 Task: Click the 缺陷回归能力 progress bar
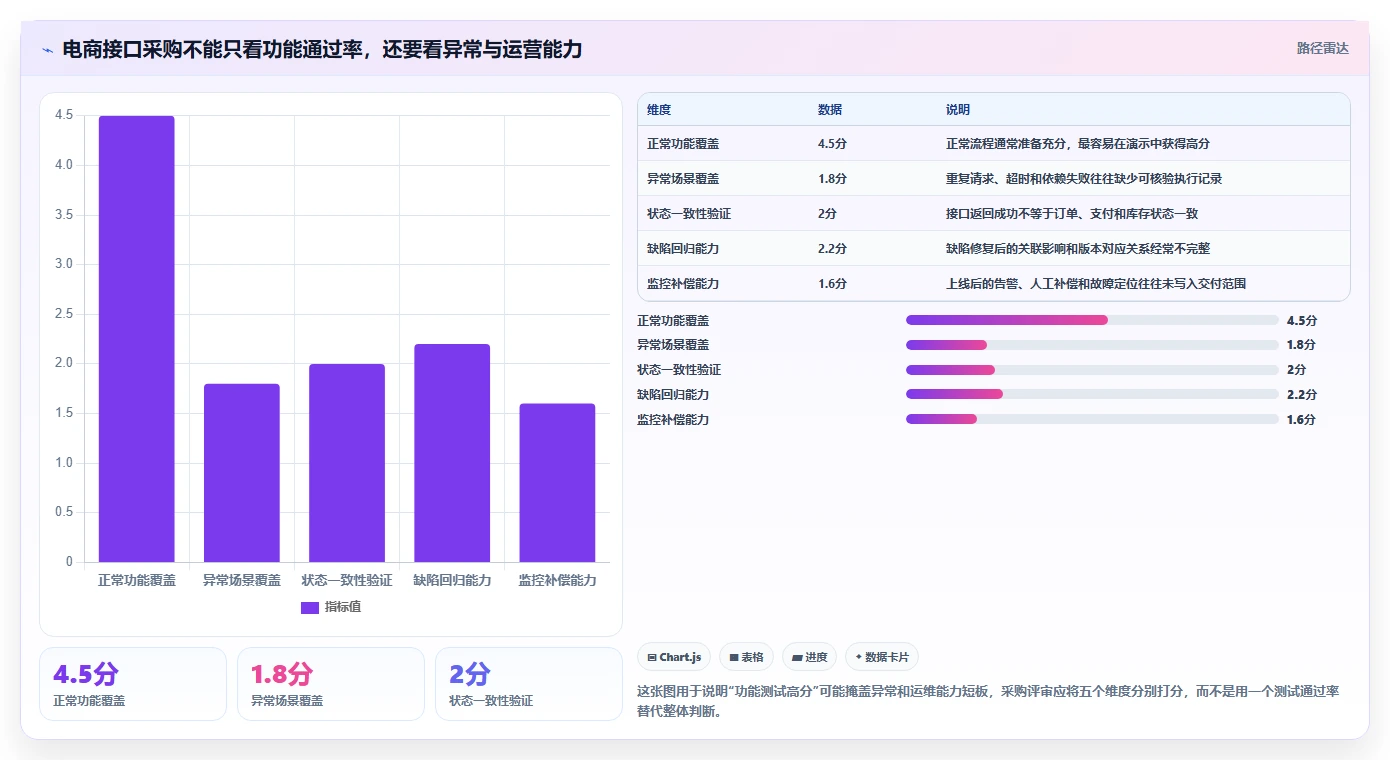click(1092, 394)
